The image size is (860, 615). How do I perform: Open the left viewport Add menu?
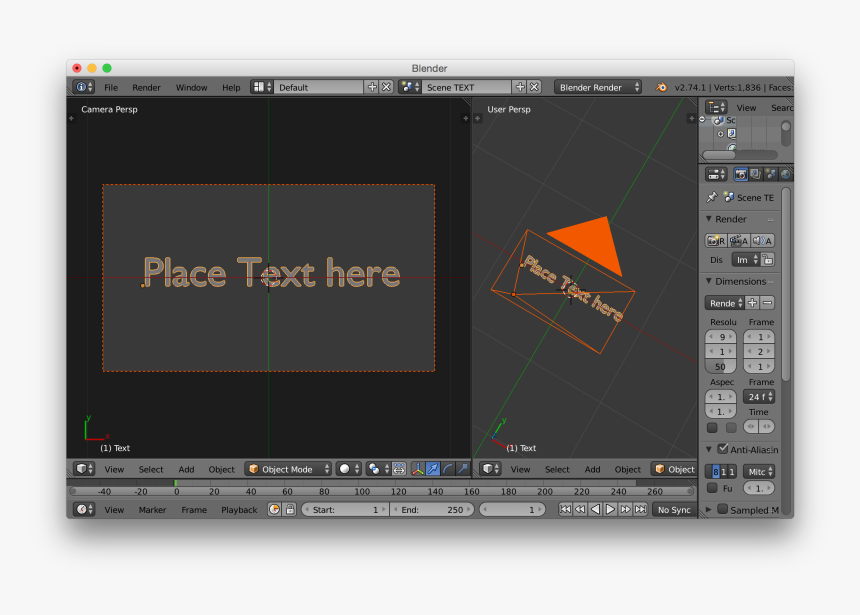[x=186, y=469]
